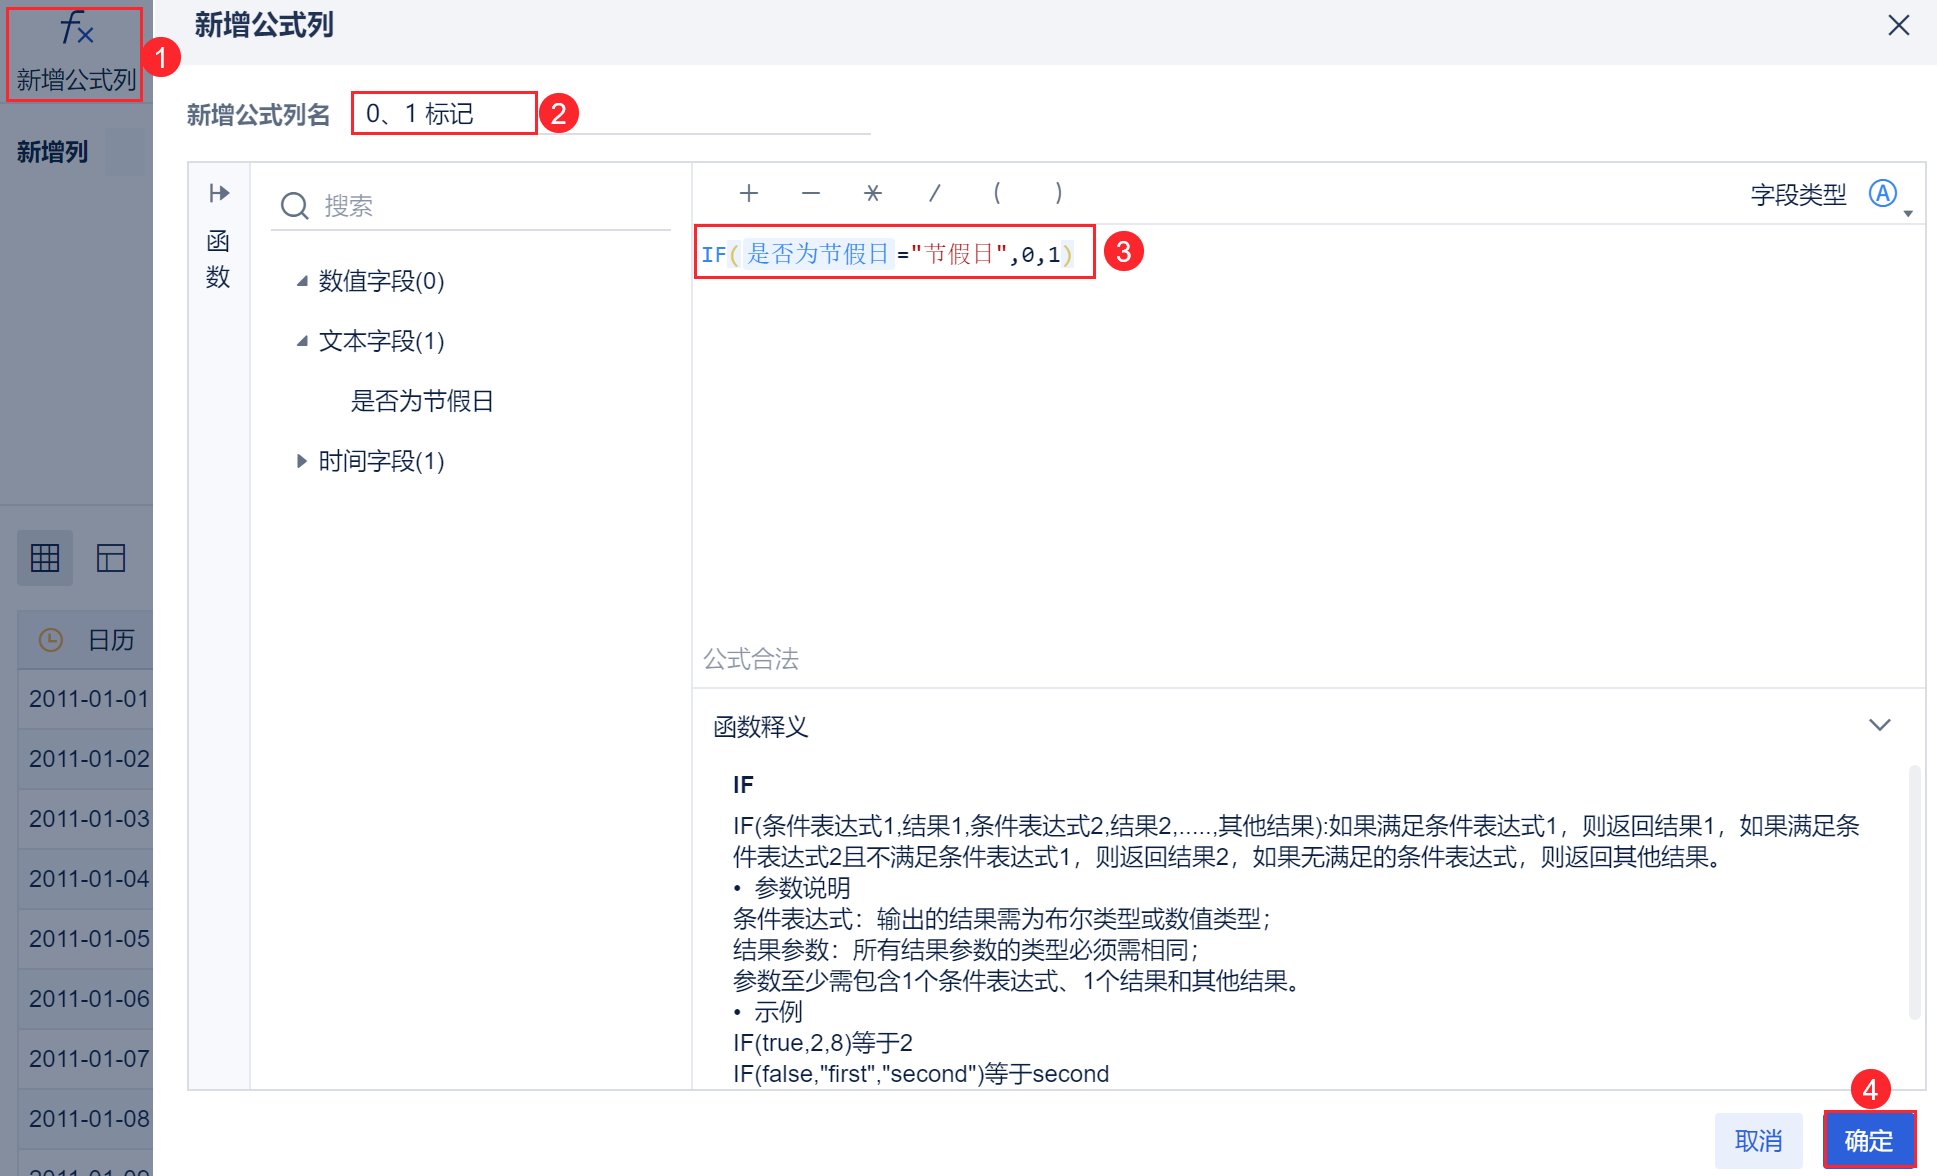Screen dimensions: 1937x1176
Task: Select the 是否为节假日 field
Action: point(421,401)
